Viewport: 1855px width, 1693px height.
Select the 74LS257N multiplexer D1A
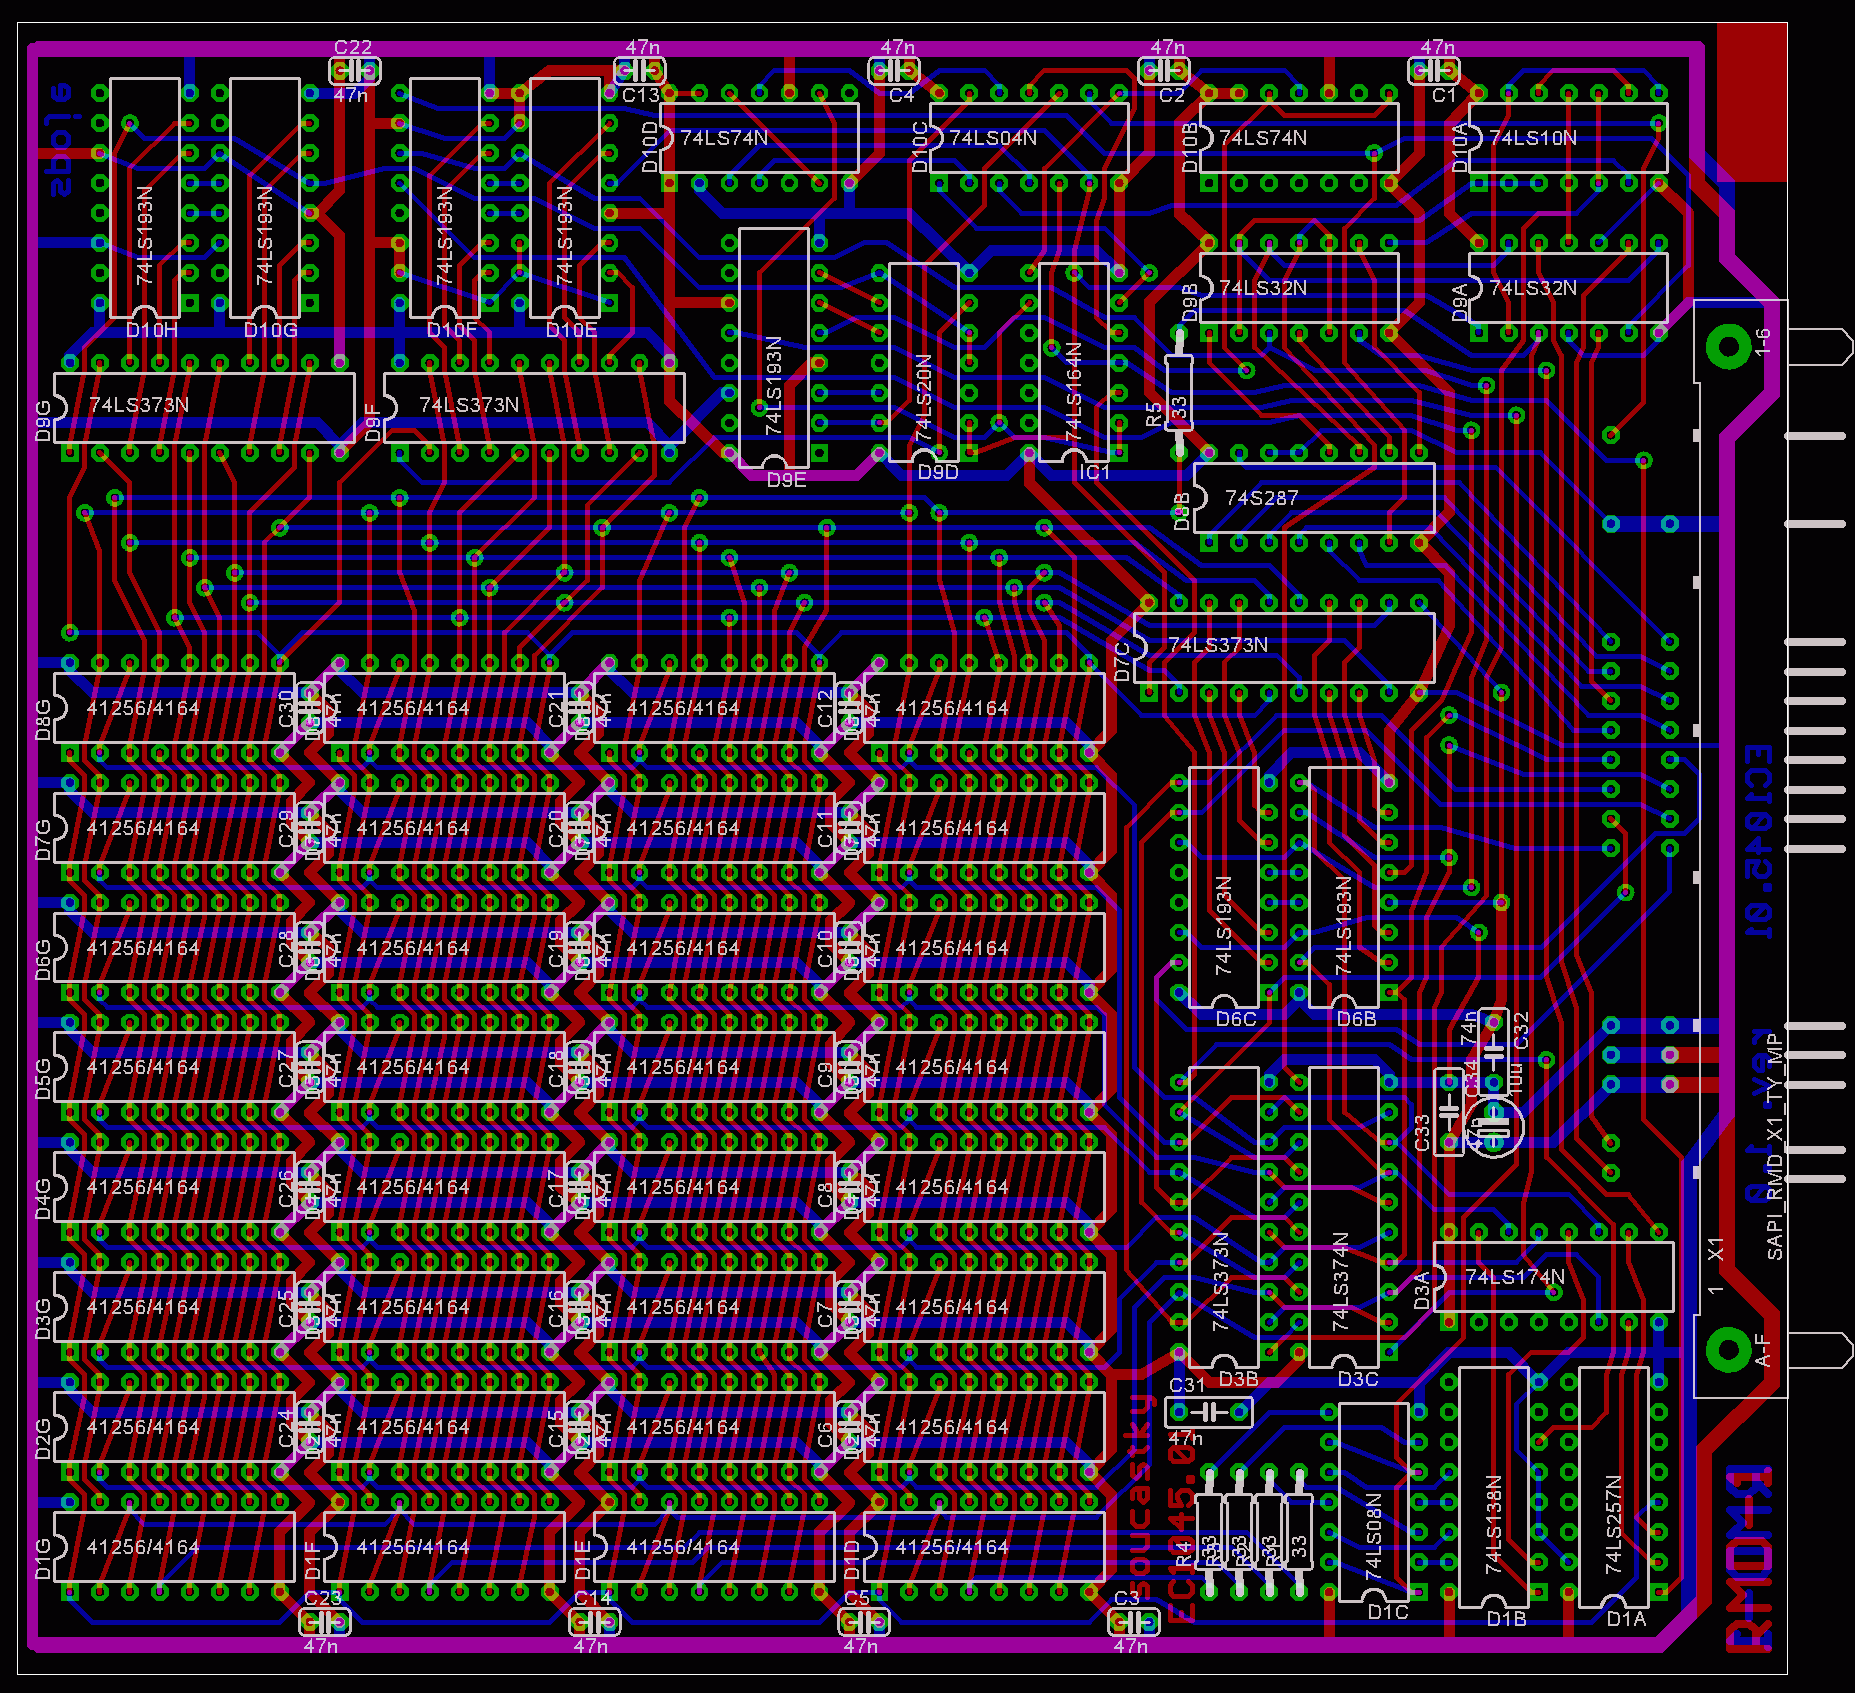pos(1613,1487)
